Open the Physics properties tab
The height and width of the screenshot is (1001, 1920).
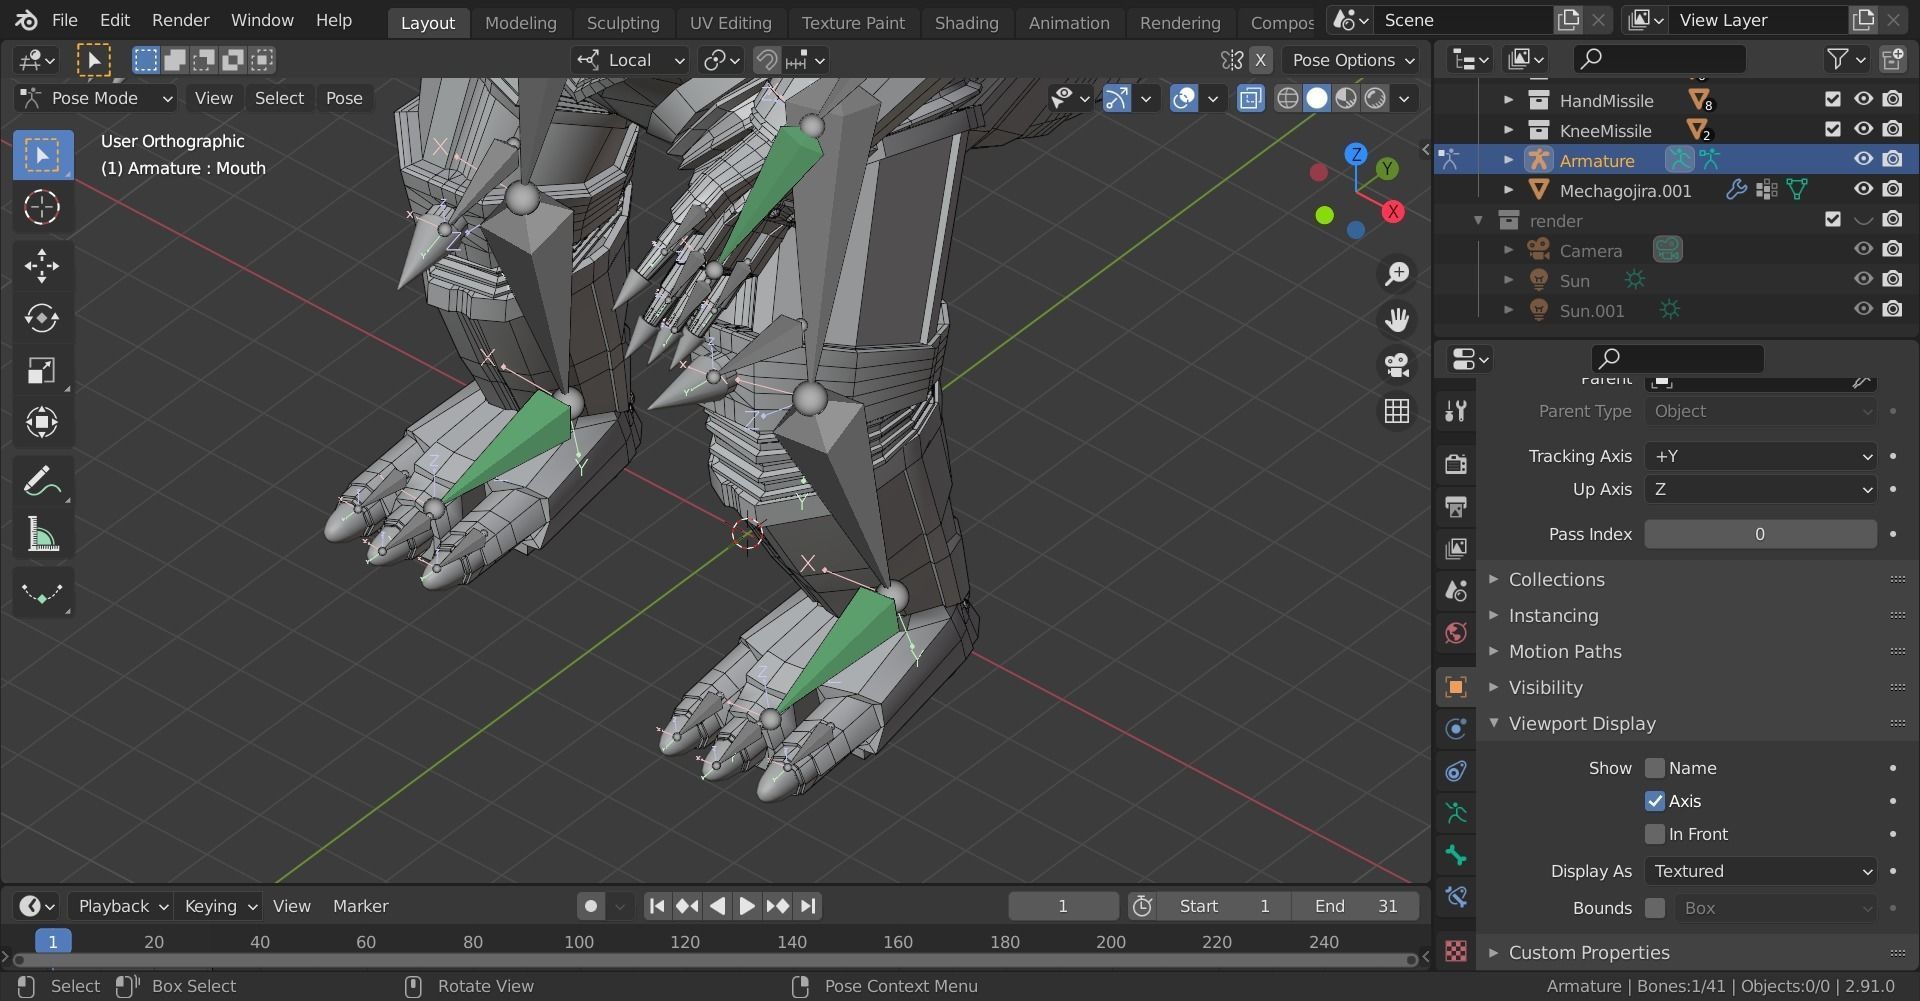pyautogui.click(x=1456, y=728)
